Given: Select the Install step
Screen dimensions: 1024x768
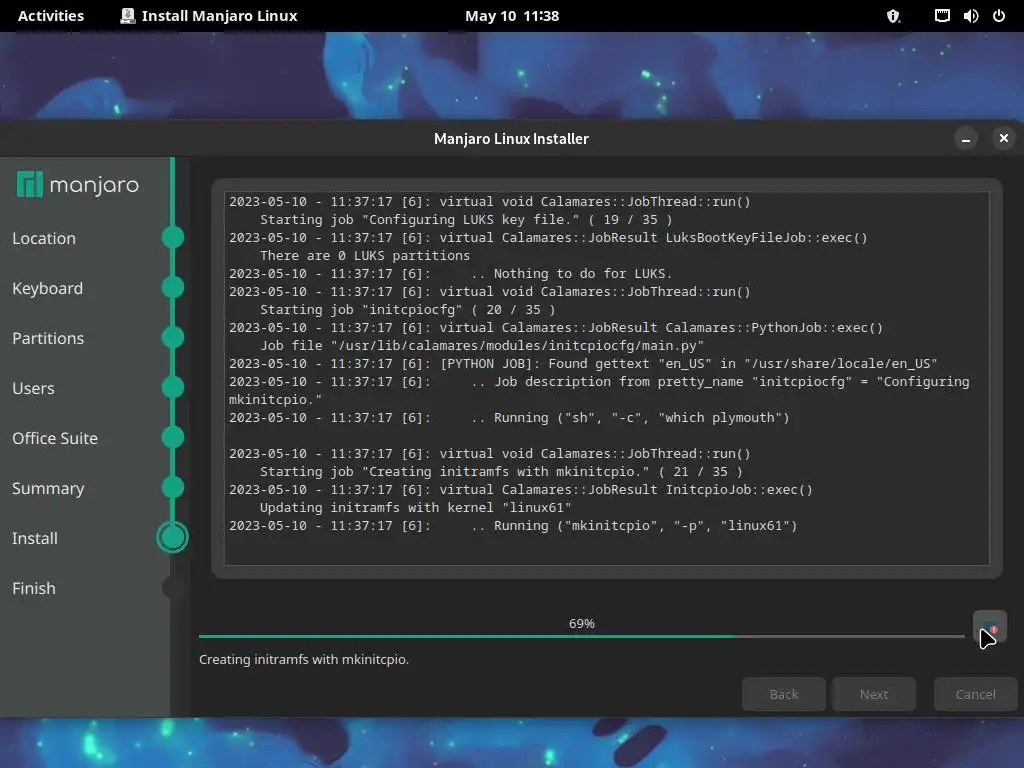Looking at the screenshot, I should pyautogui.click(x=35, y=538).
